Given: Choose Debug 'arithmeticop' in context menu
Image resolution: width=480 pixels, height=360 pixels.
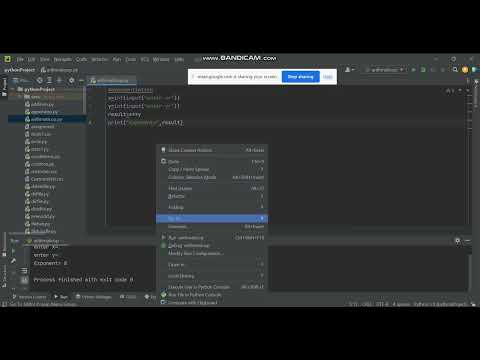Looking at the screenshot, I should click(x=212, y=246).
